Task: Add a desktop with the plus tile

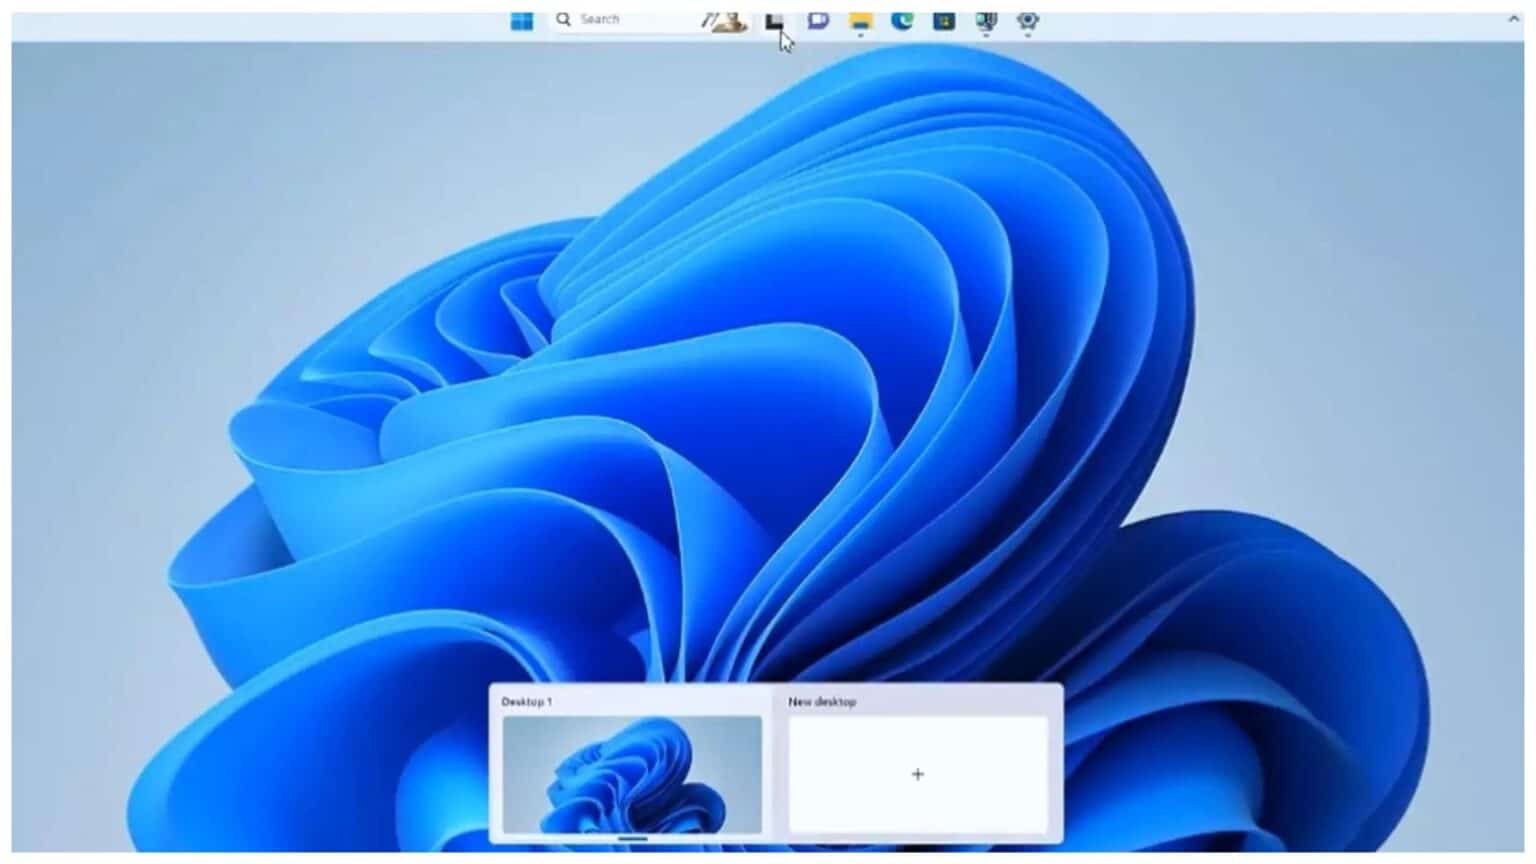Action: (x=918, y=774)
